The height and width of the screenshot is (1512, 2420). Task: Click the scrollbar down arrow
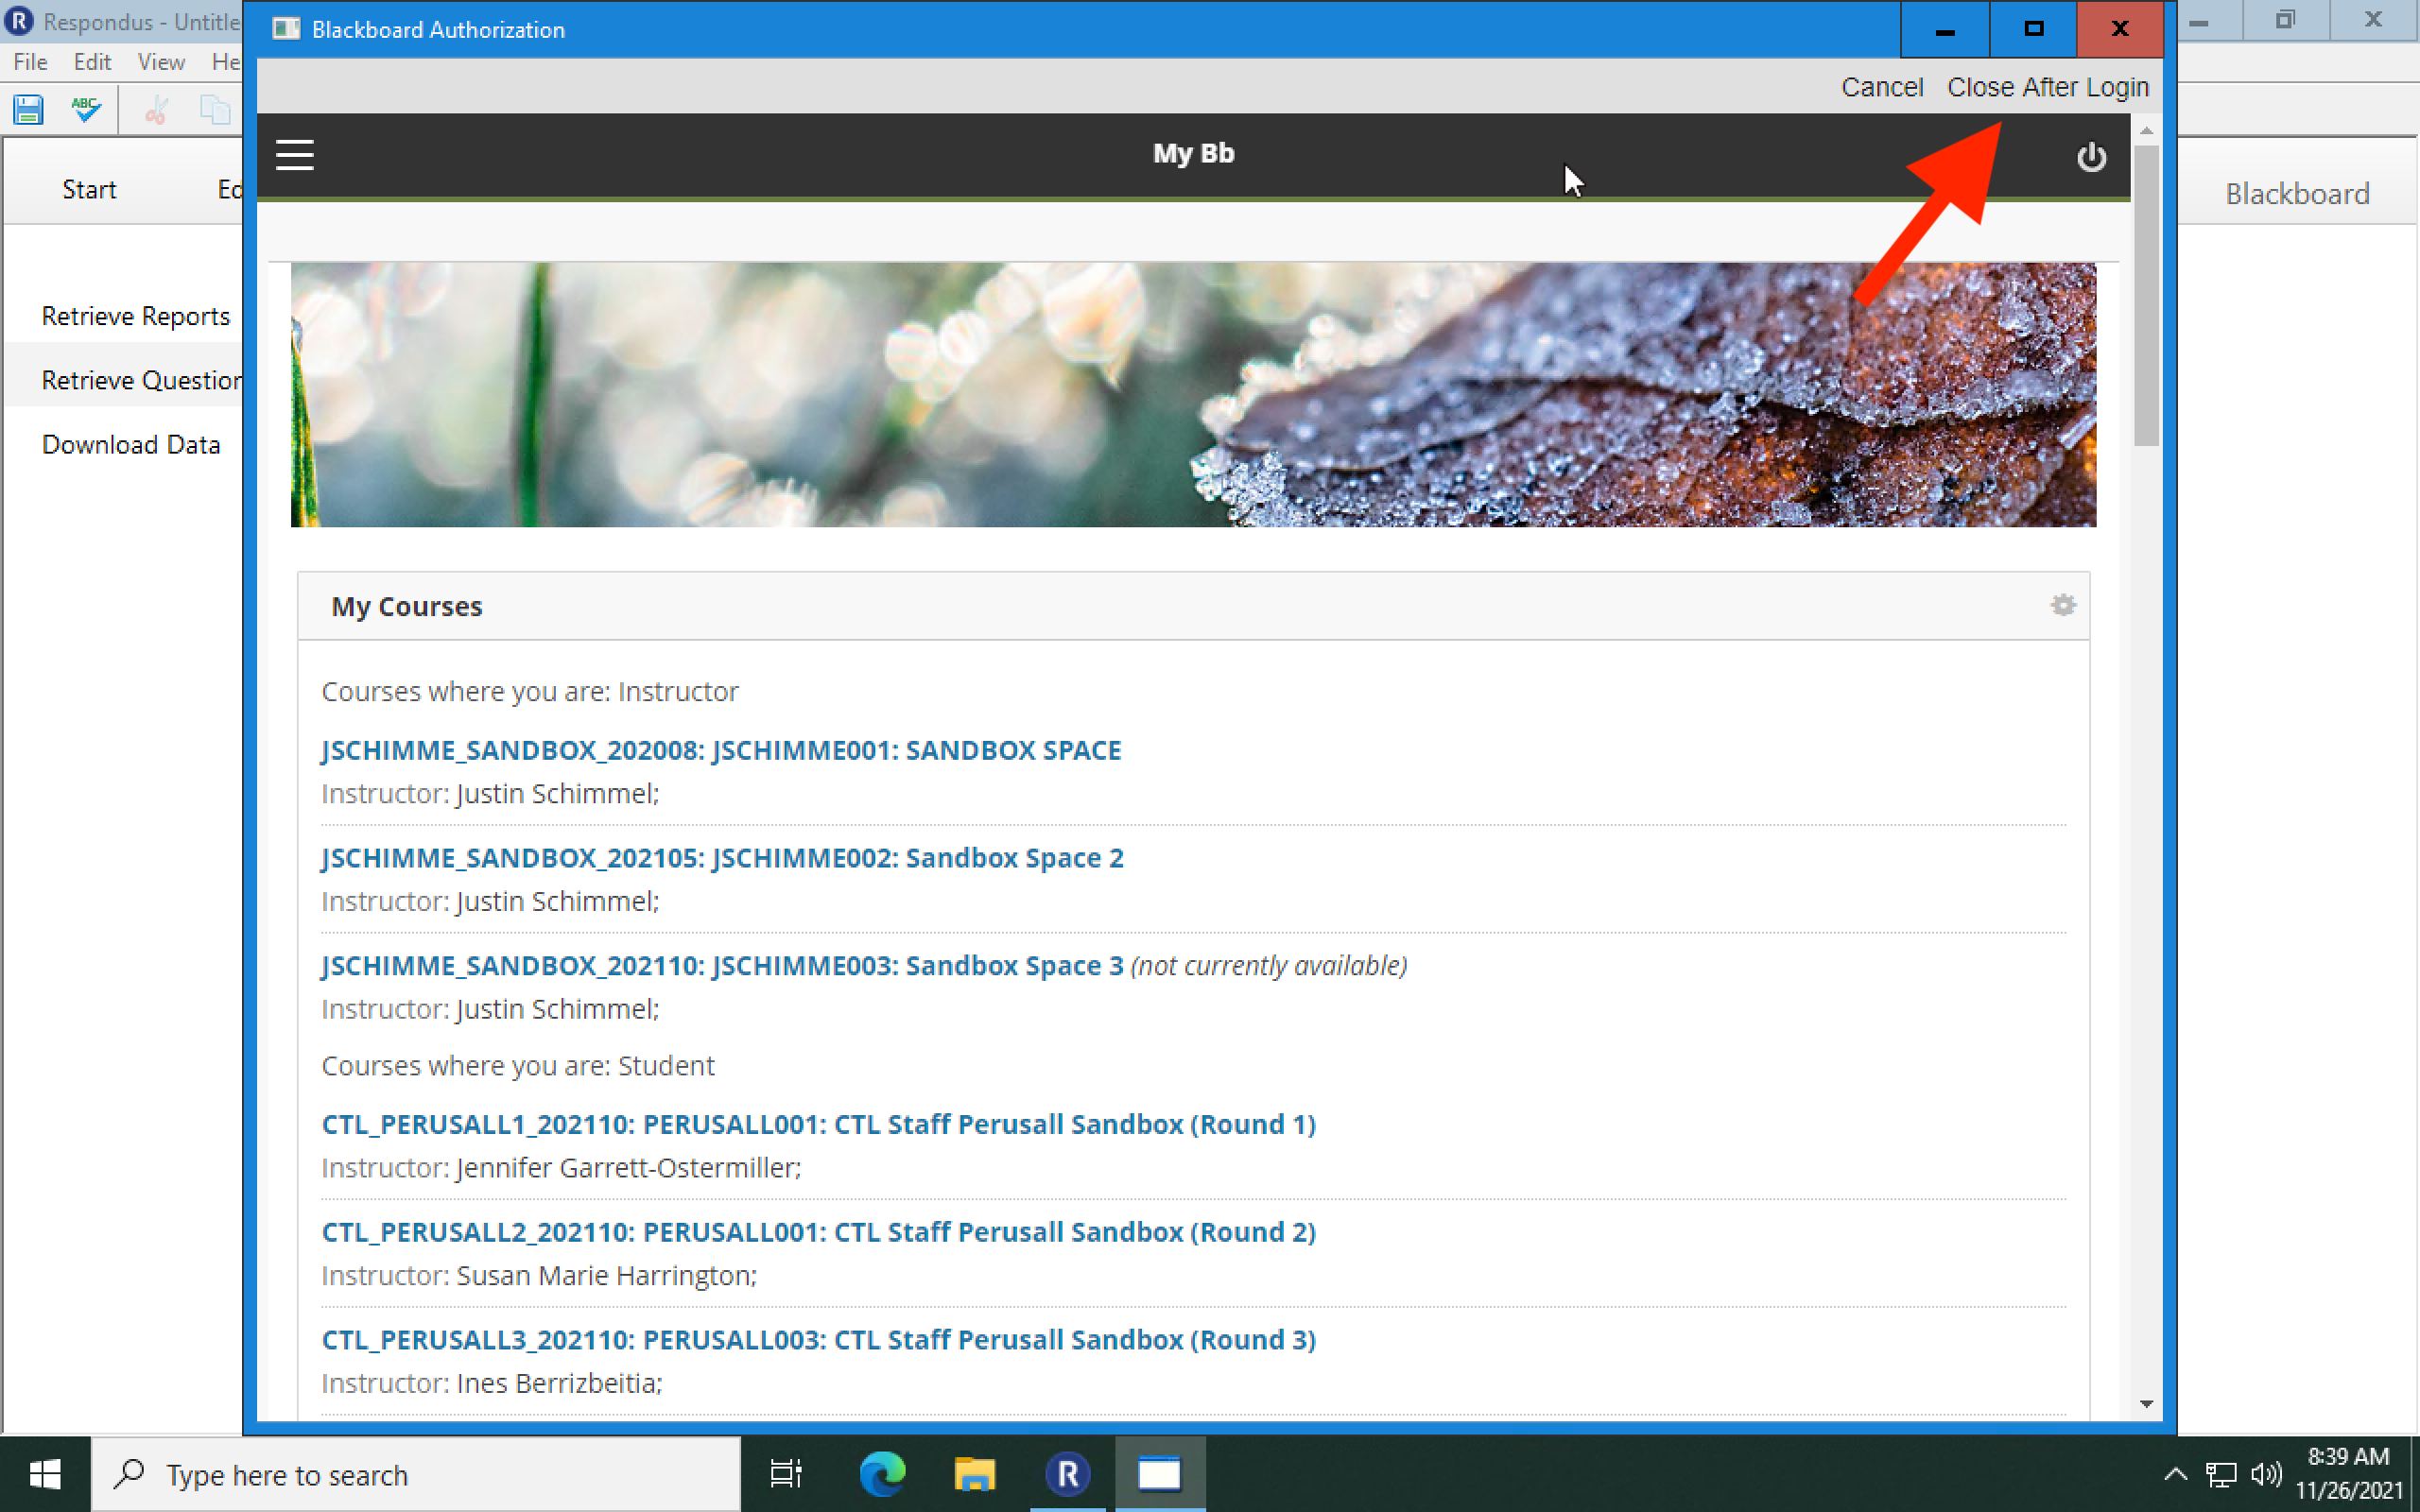[x=2146, y=1404]
